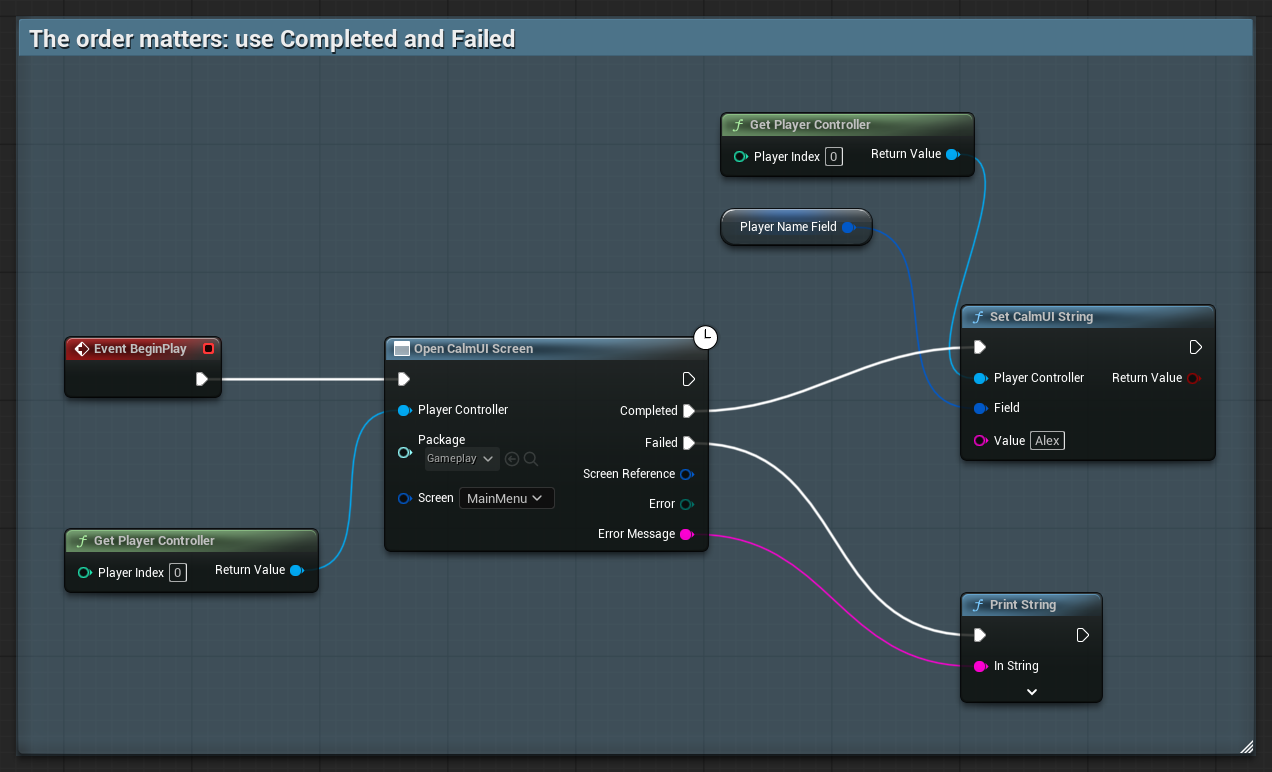The image size is (1272, 772).
Task: Click the unlabeled exec output pin on Open CalmUI Screen
Action: pyautogui.click(x=689, y=379)
